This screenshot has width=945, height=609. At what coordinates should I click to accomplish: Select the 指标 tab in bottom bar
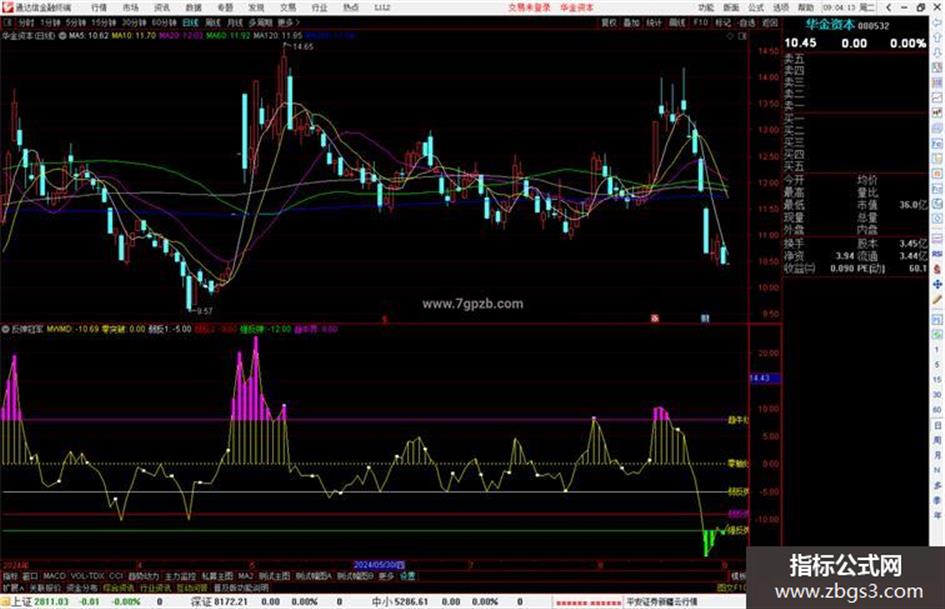coord(10,576)
